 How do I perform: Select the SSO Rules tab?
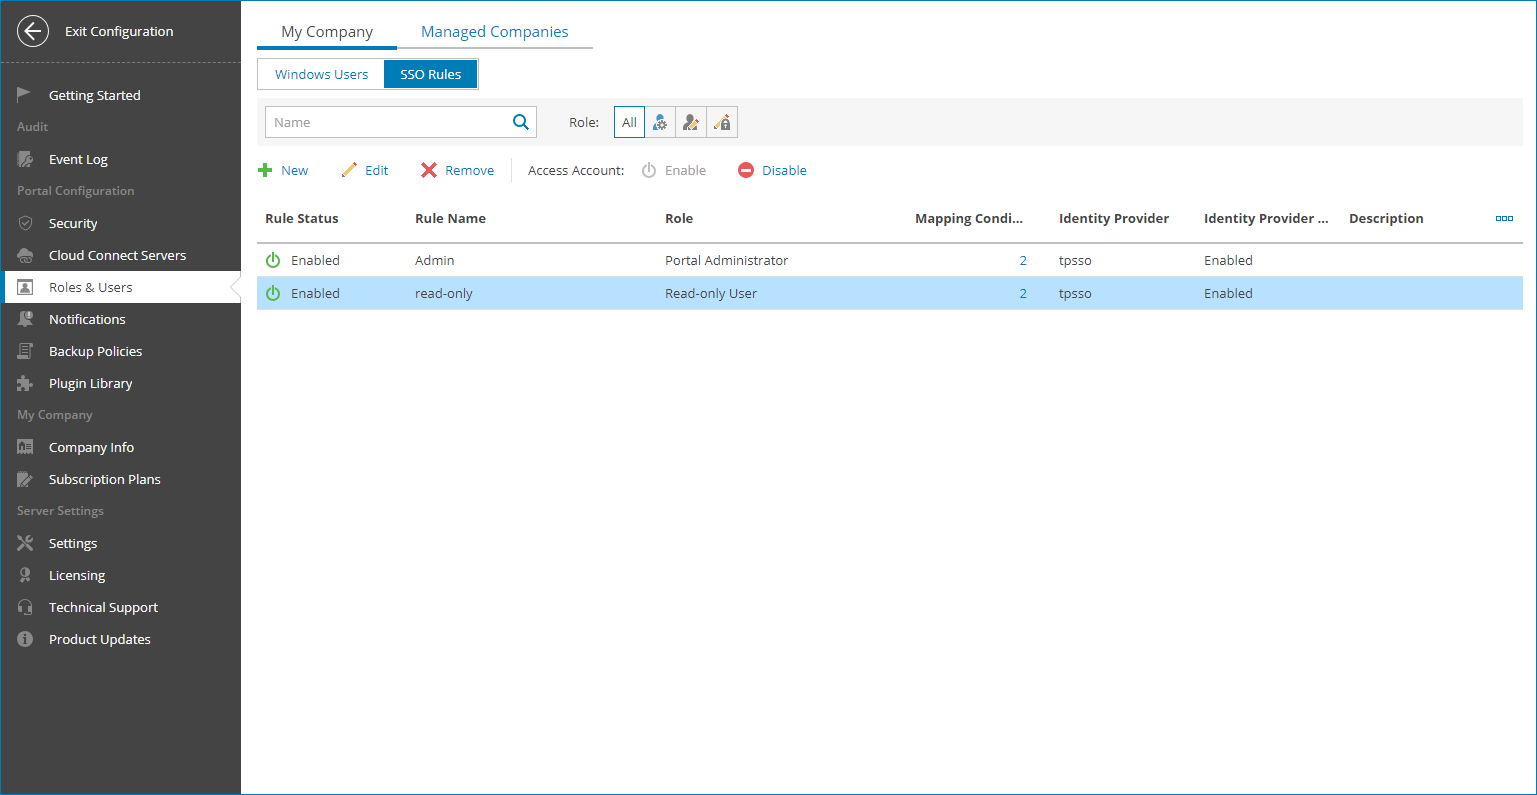(x=431, y=74)
